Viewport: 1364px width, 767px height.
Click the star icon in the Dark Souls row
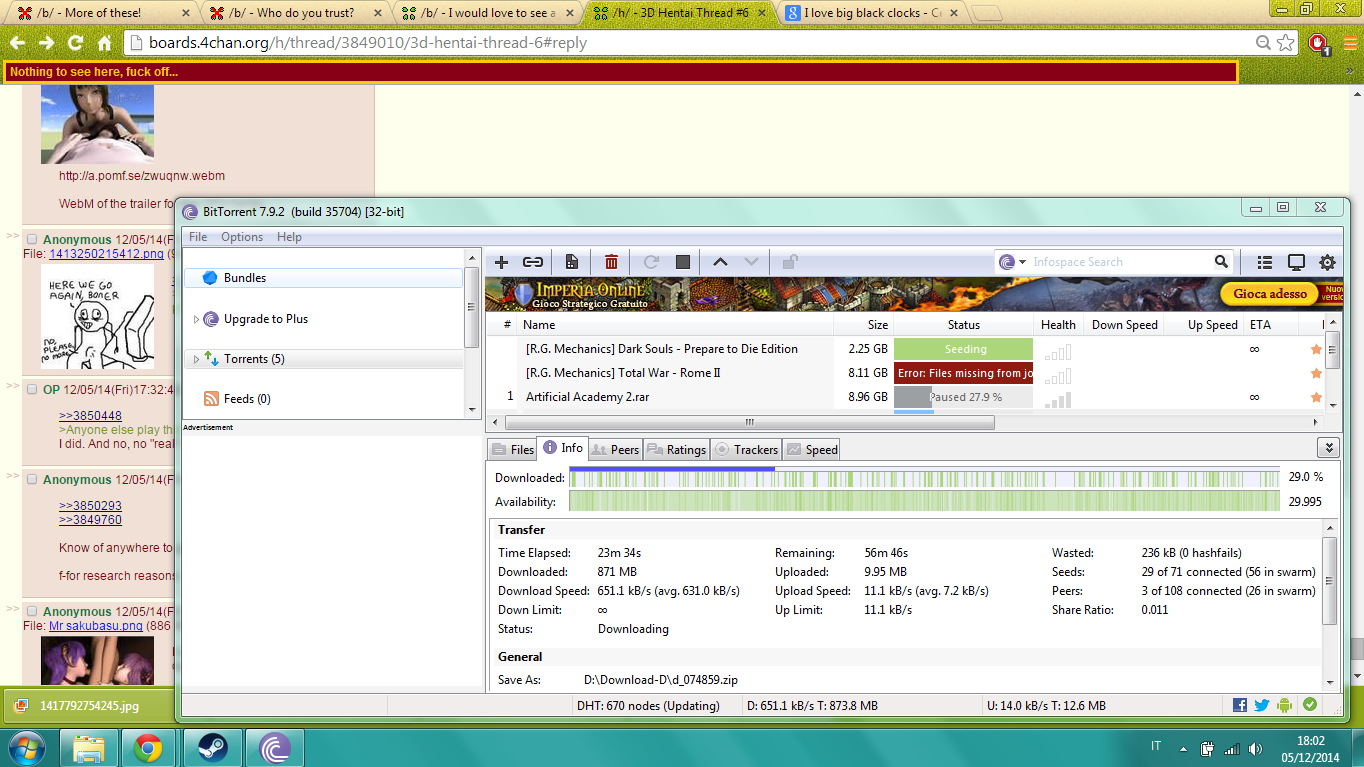click(1316, 349)
